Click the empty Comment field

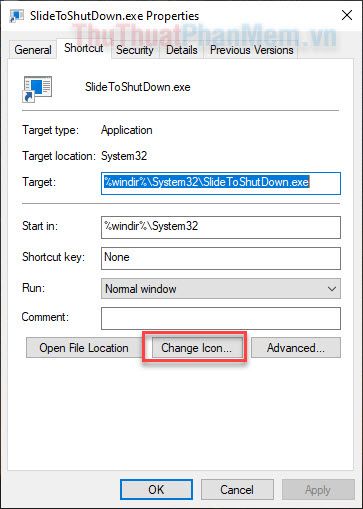click(x=221, y=318)
